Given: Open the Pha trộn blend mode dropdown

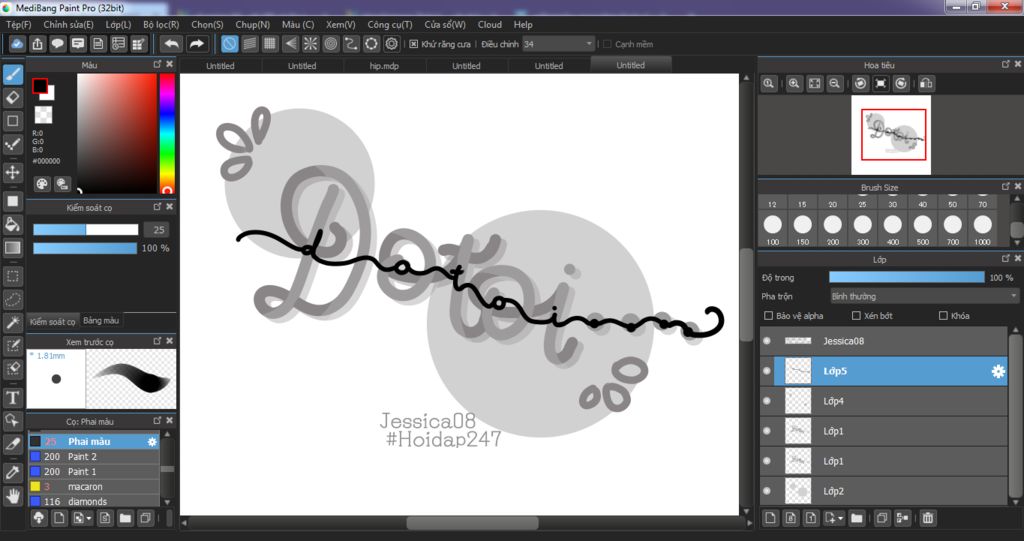Looking at the screenshot, I should (x=923, y=296).
